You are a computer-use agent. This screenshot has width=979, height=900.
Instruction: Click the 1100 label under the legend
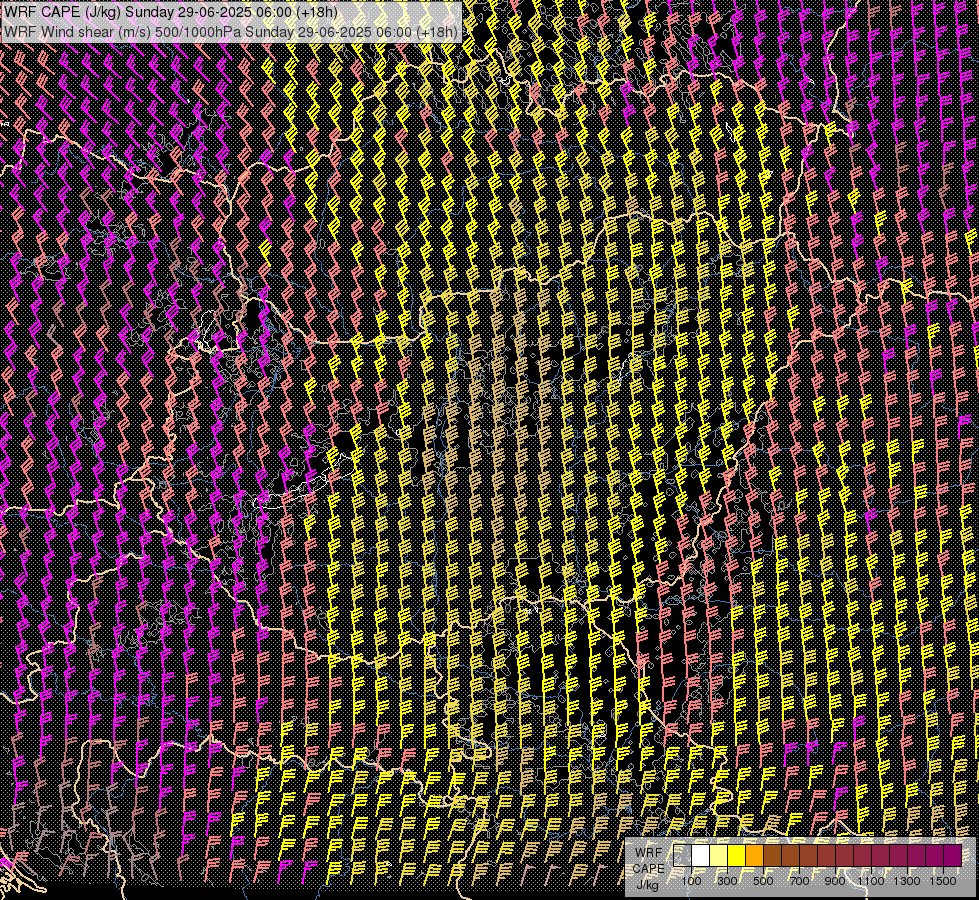pos(871,881)
